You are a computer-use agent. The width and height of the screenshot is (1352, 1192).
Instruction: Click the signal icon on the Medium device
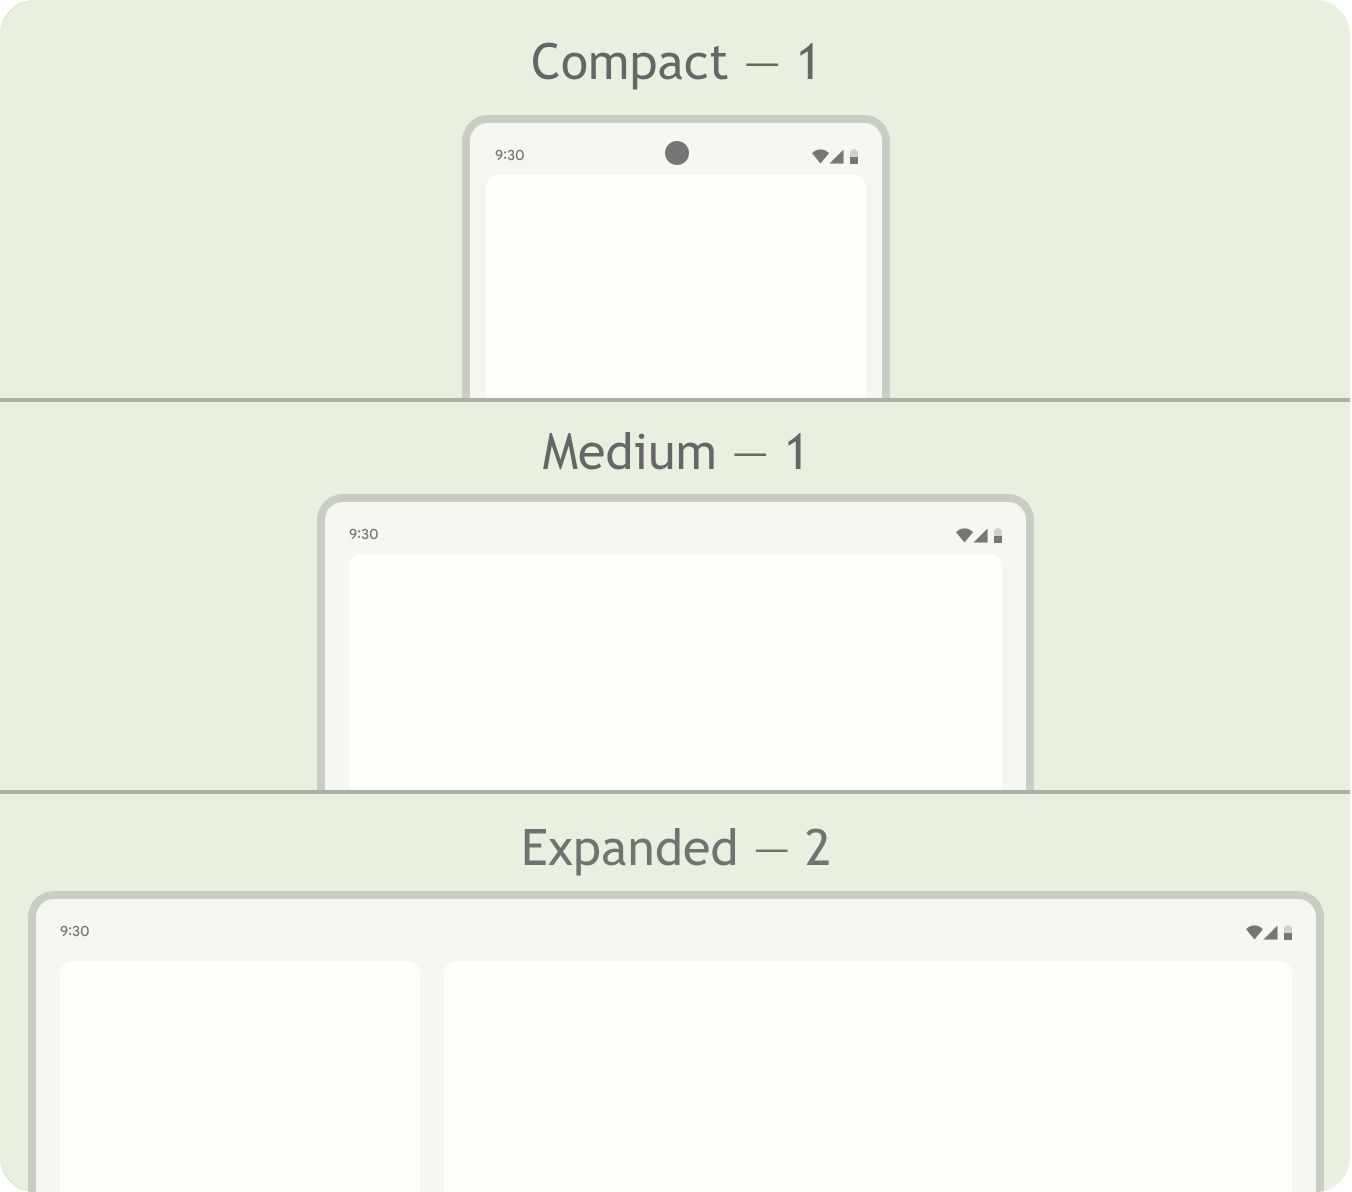coord(981,535)
